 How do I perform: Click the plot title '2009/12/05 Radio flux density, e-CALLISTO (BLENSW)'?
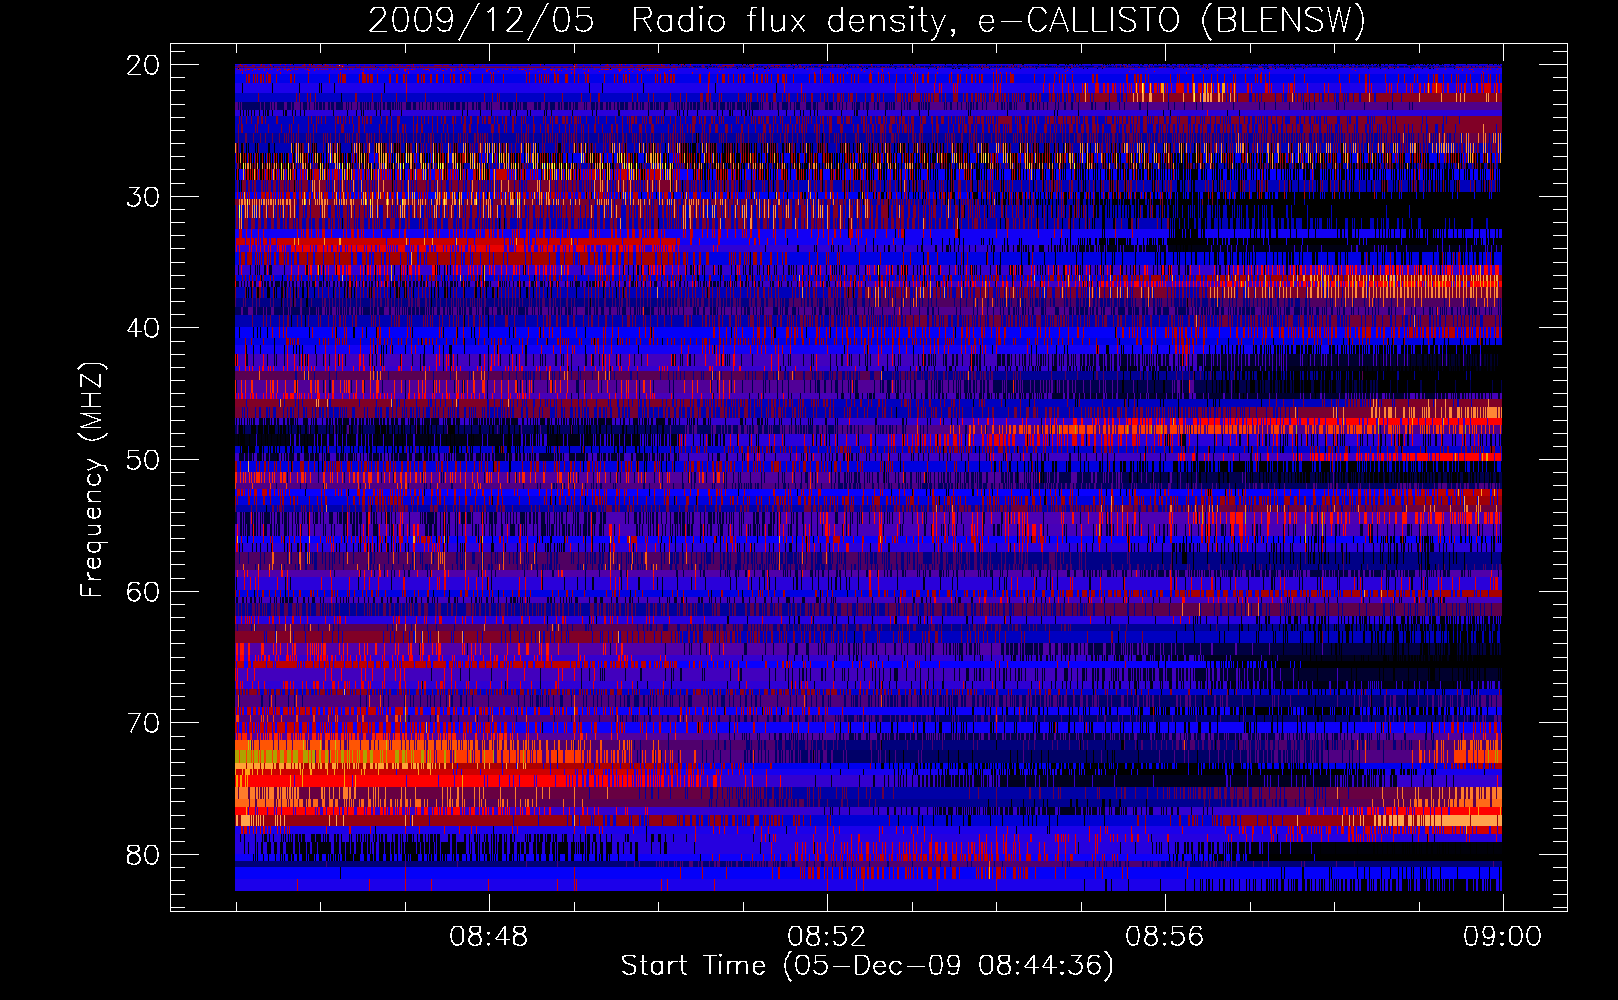pyautogui.click(x=866, y=20)
